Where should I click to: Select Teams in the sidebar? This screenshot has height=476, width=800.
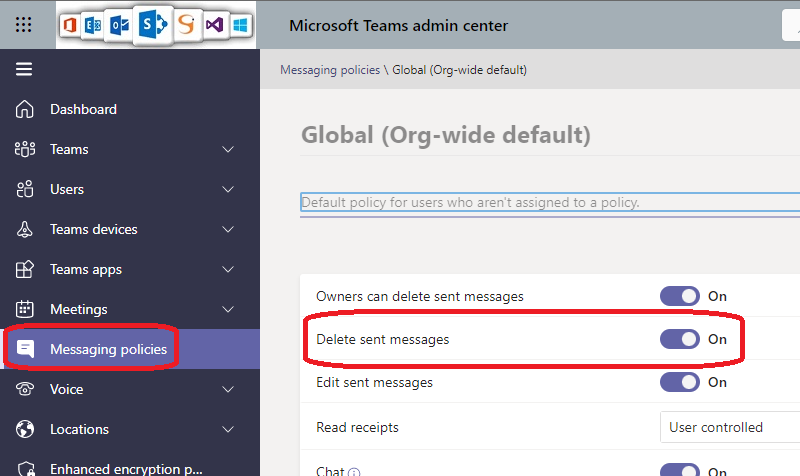[x=69, y=149]
